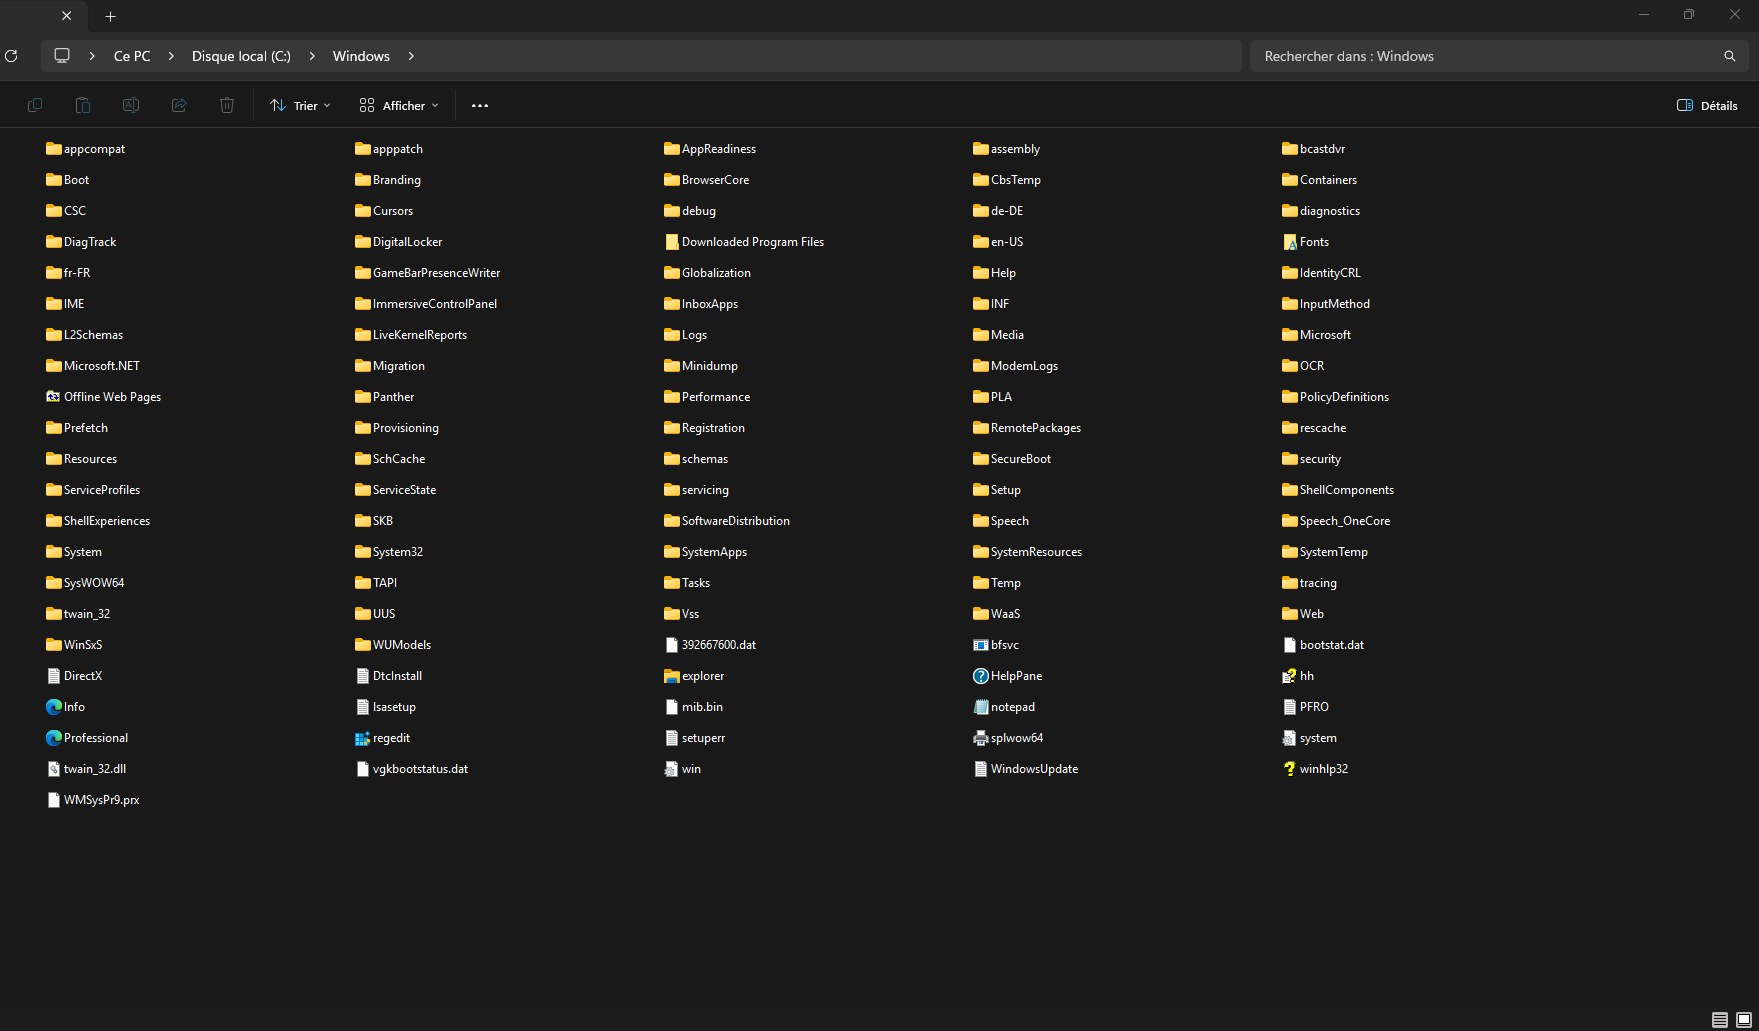
Task: Open the Afficher view dropdown
Action: [x=399, y=105]
